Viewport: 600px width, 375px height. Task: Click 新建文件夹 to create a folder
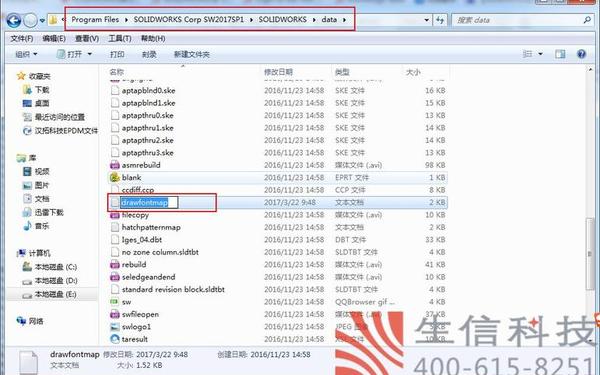(x=192, y=54)
